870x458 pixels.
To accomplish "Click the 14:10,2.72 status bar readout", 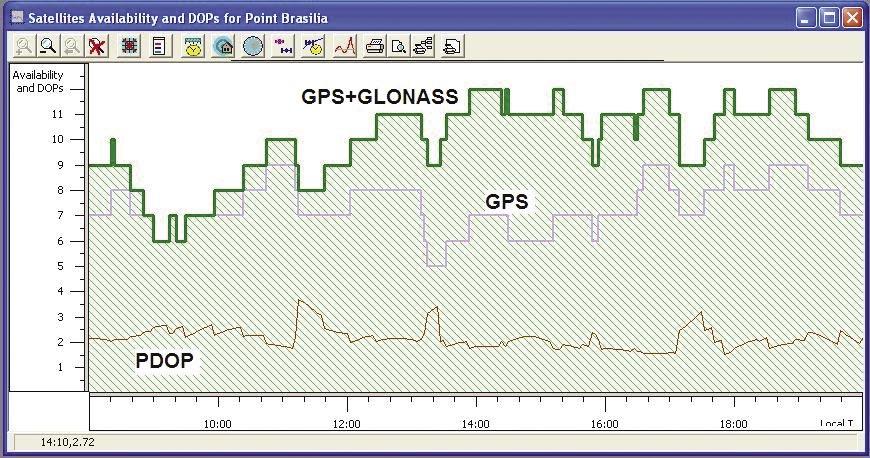I will point(68,442).
